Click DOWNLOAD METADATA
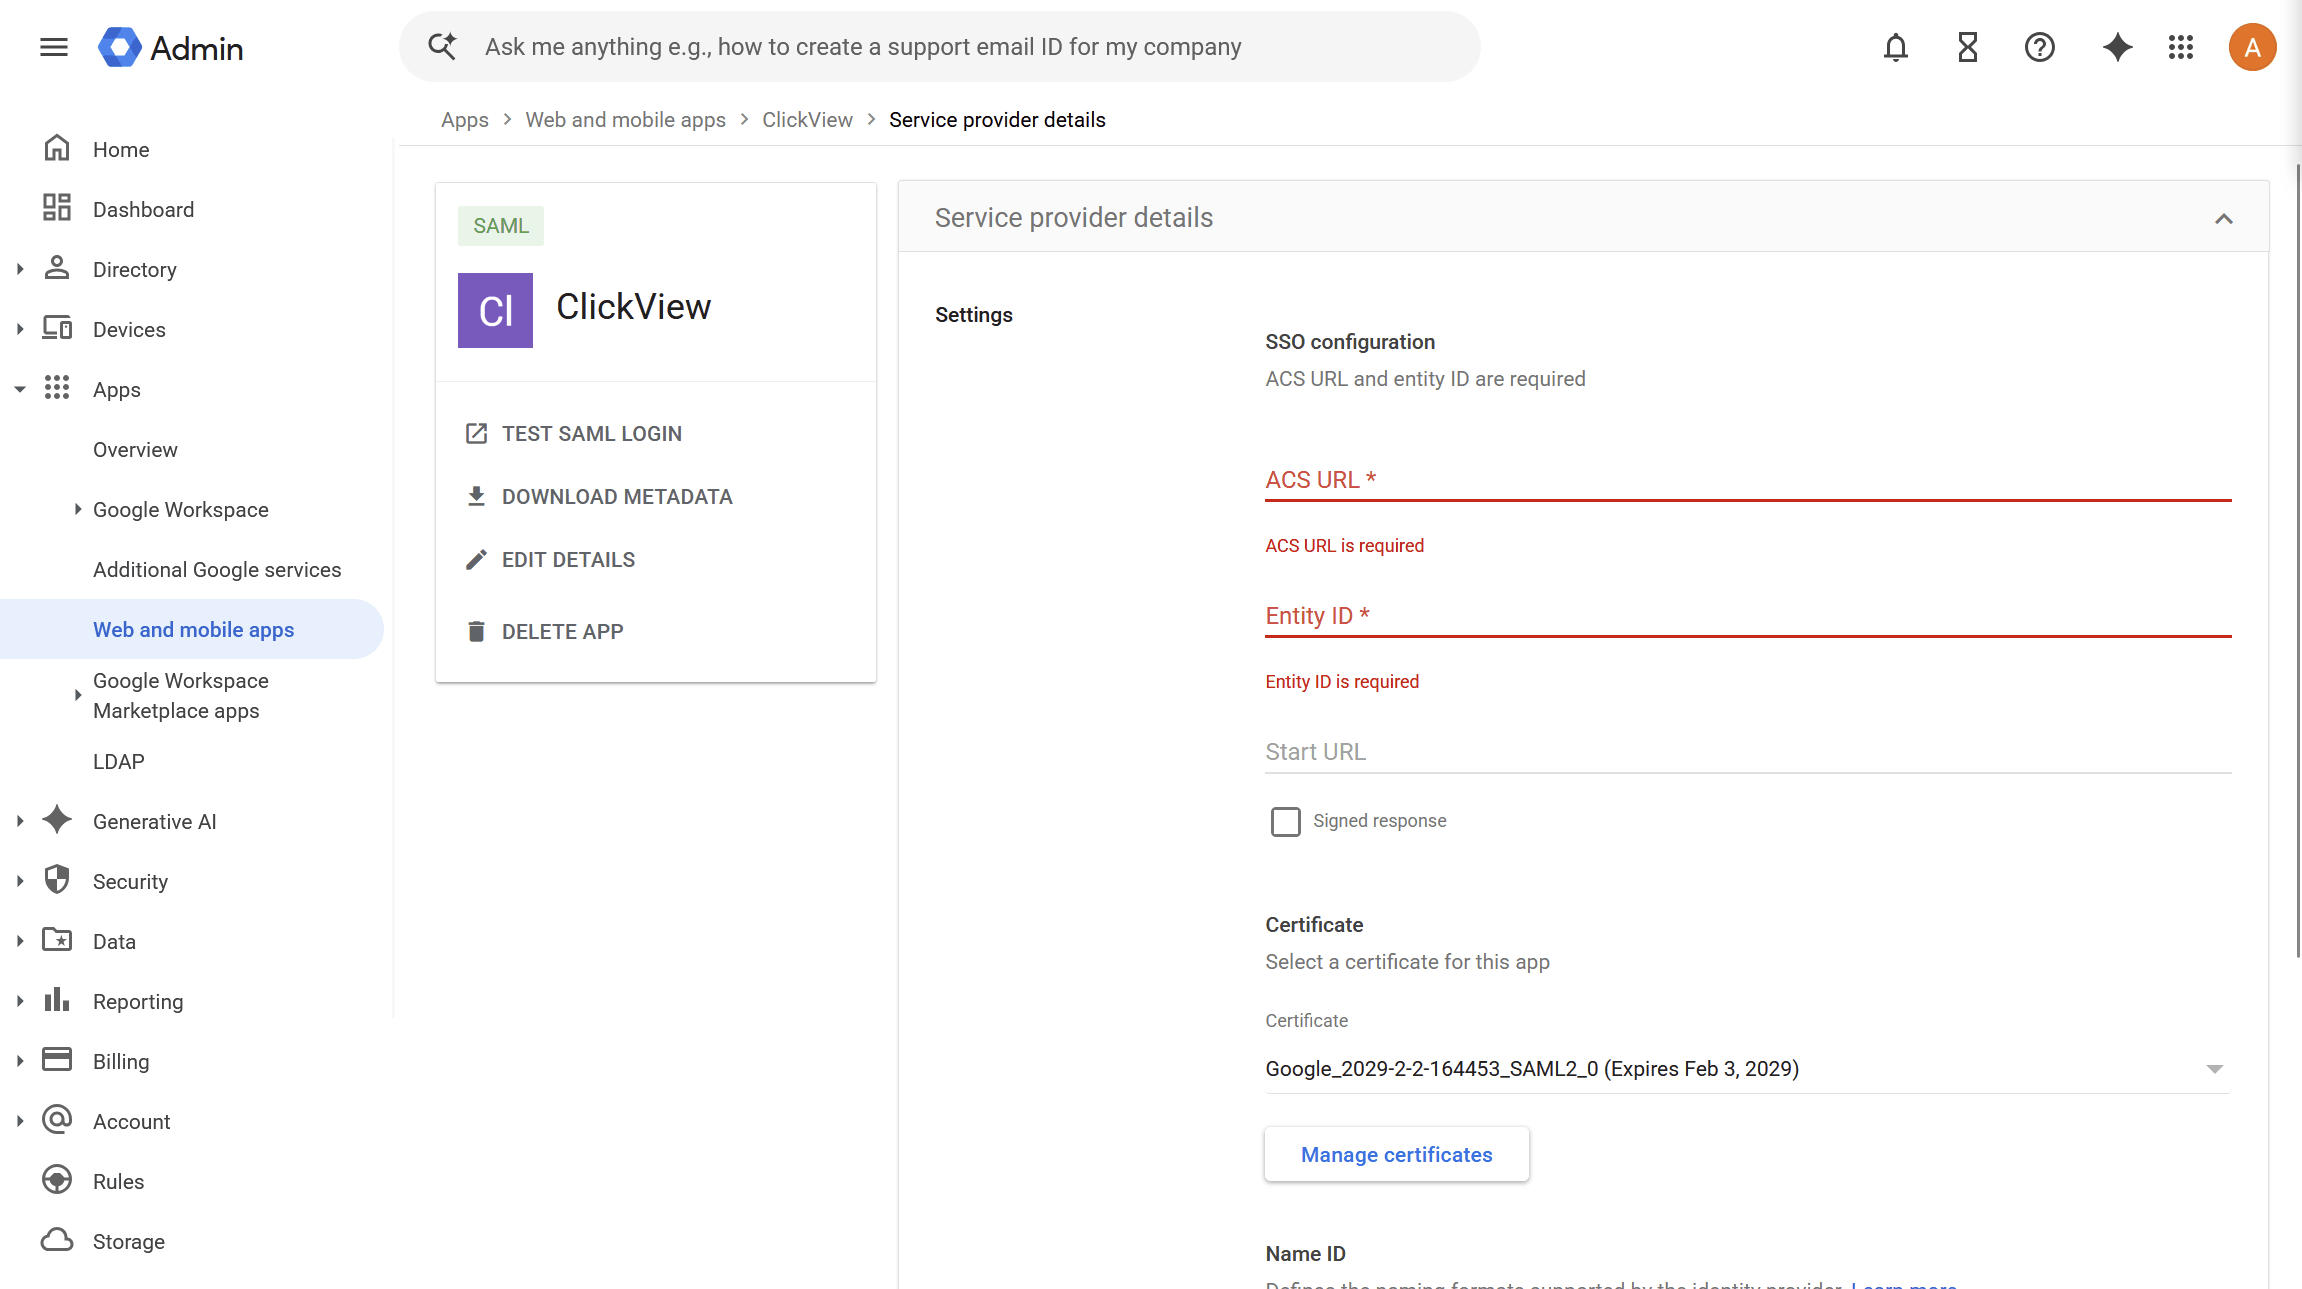Viewport: 2302px width, 1289px height. point(617,496)
